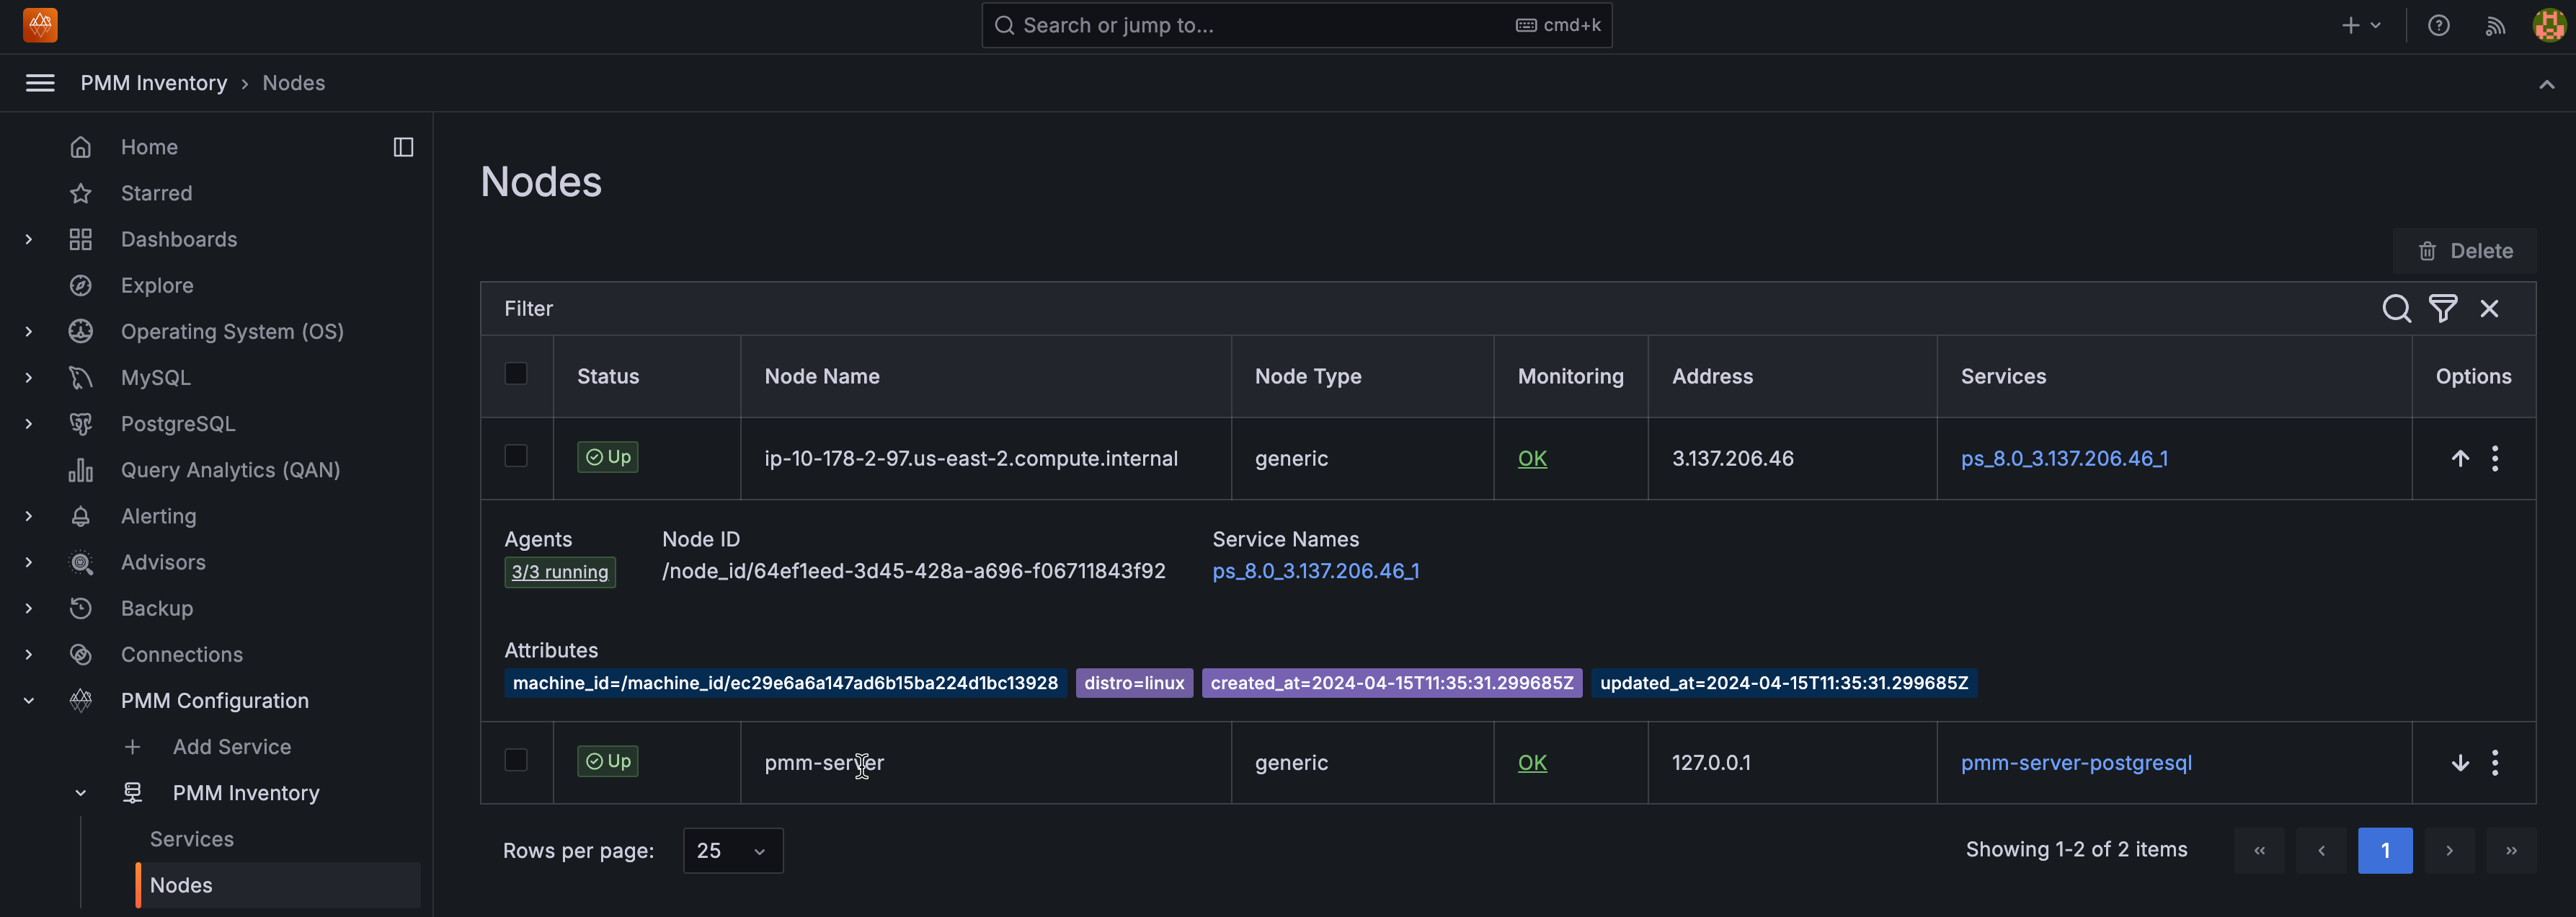The image size is (2576, 917).
Task: Click the 3/3 running agents link
Action: pyautogui.click(x=560, y=572)
